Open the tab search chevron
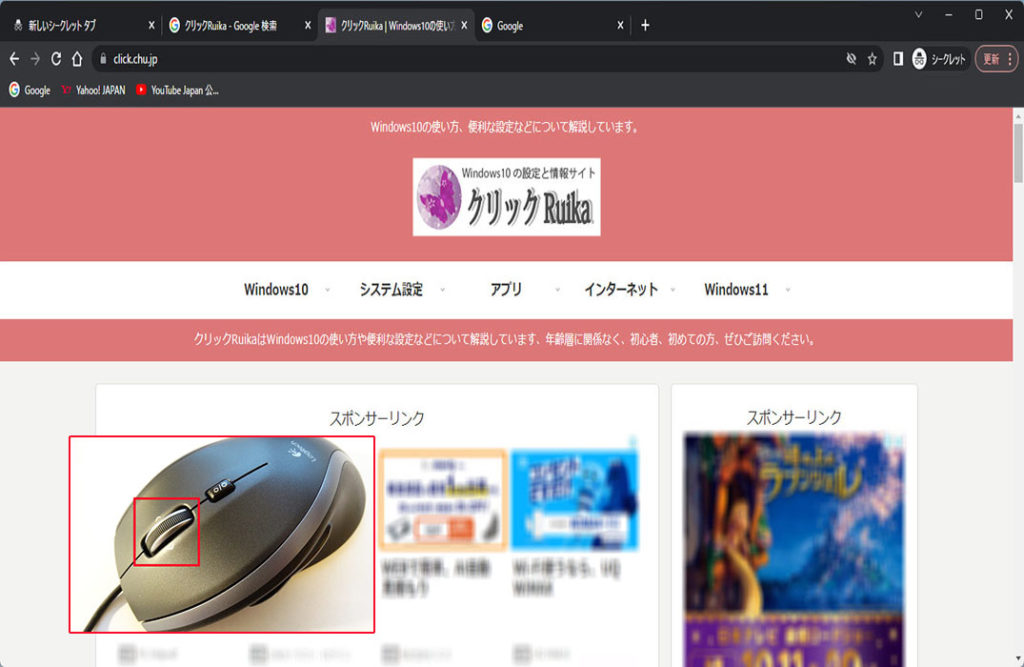Image resolution: width=1024 pixels, height=667 pixels. (918, 14)
